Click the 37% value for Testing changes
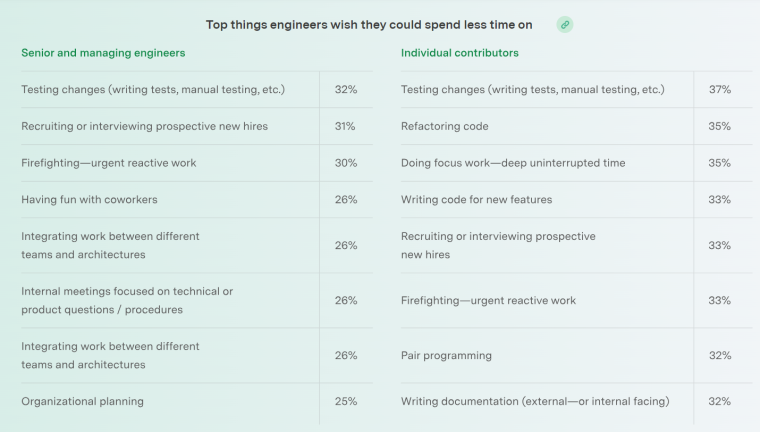Screen dimensions: 760x432 [720, 89]
